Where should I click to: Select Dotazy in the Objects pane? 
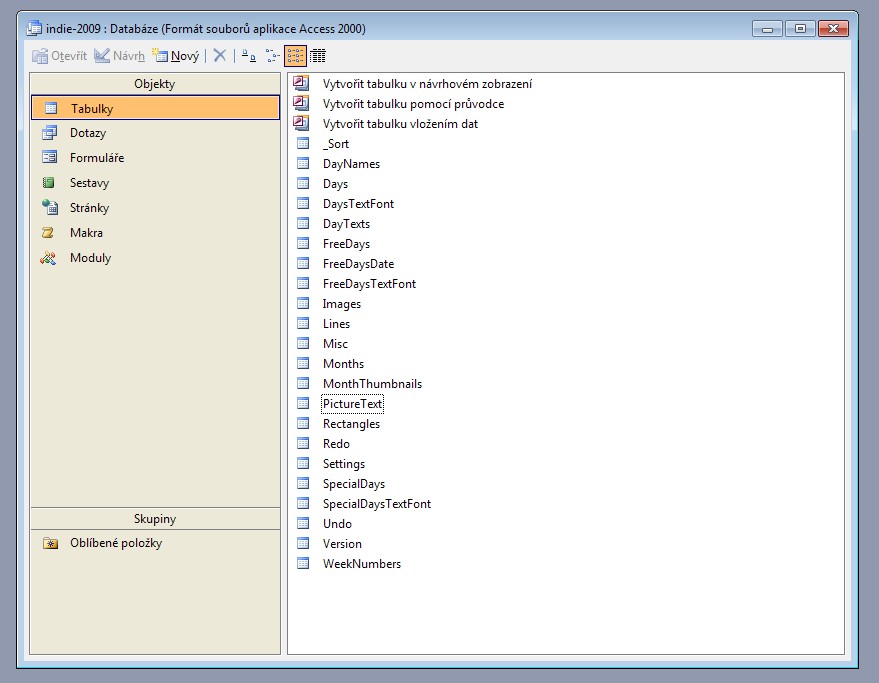(x=88, y=133)
